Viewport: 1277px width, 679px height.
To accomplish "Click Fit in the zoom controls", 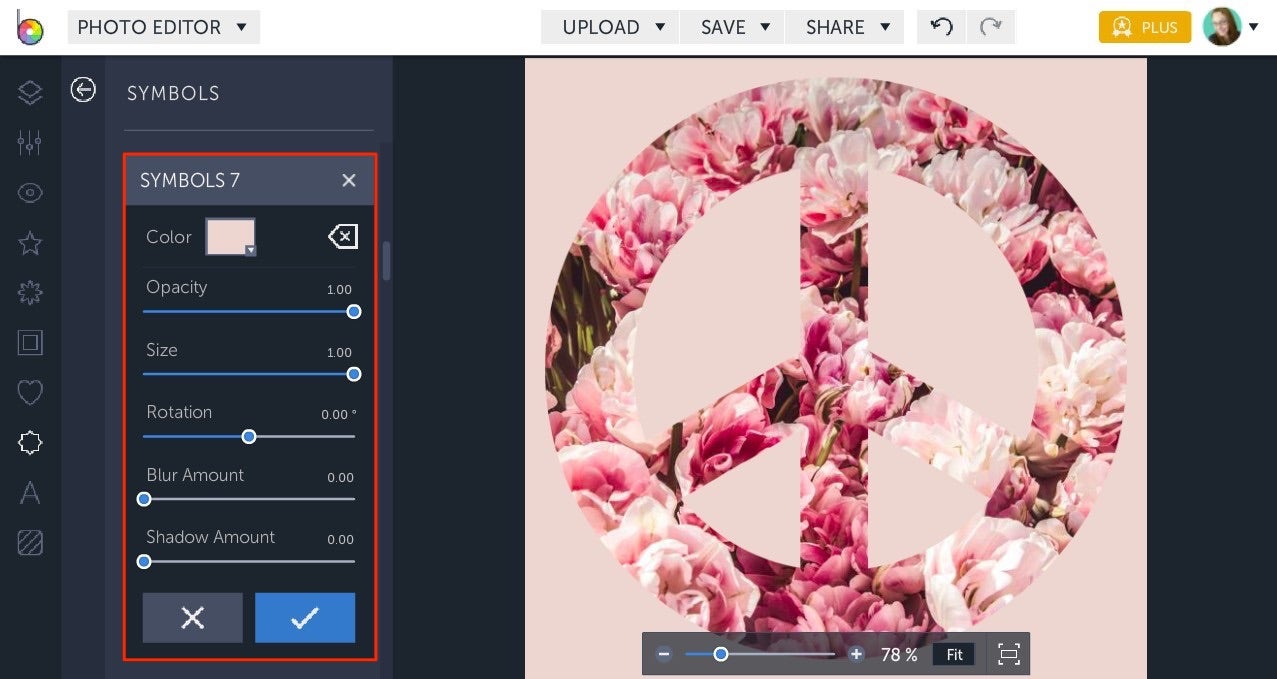I will [953, 654].
